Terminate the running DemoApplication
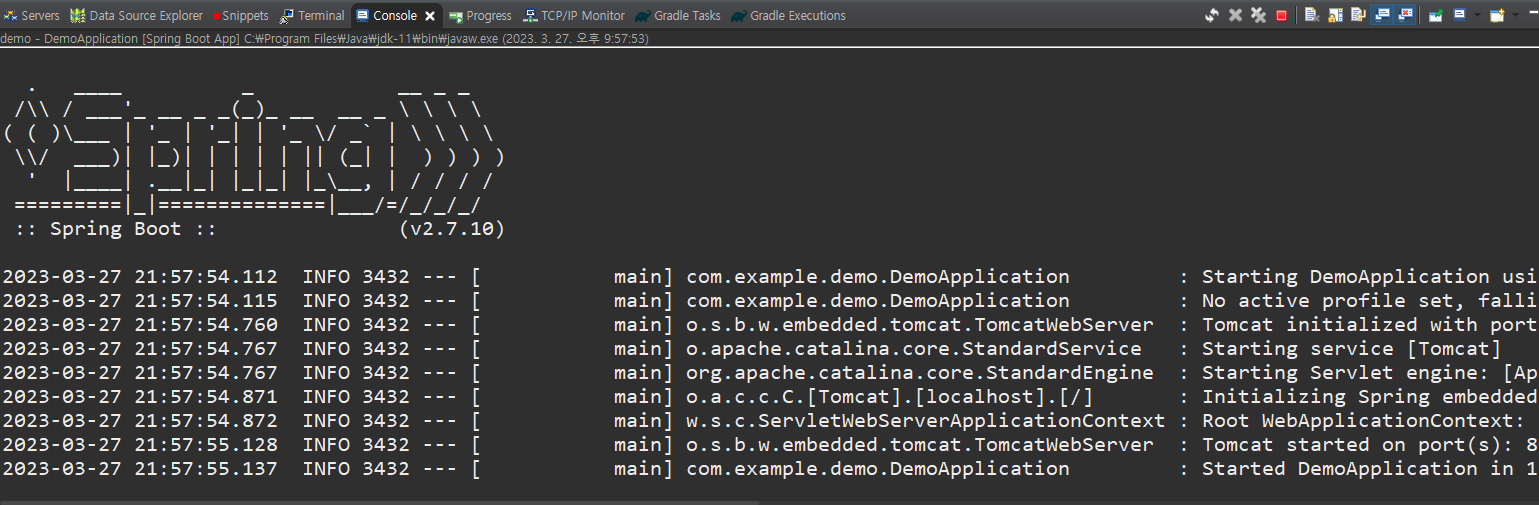This screenshot has height=505, width=1539. point(1281,16)
